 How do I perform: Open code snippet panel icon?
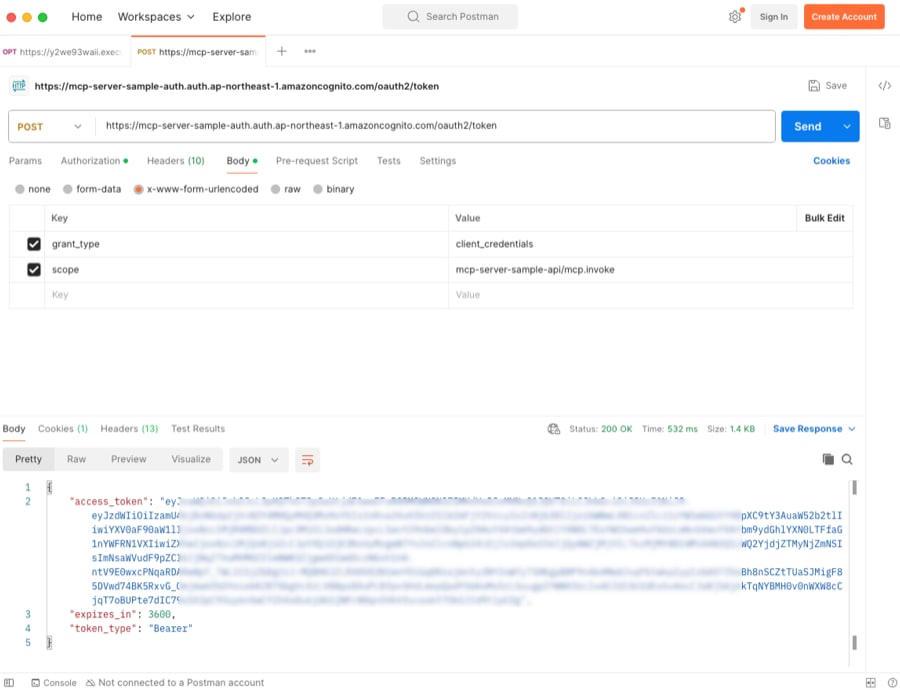885,86
